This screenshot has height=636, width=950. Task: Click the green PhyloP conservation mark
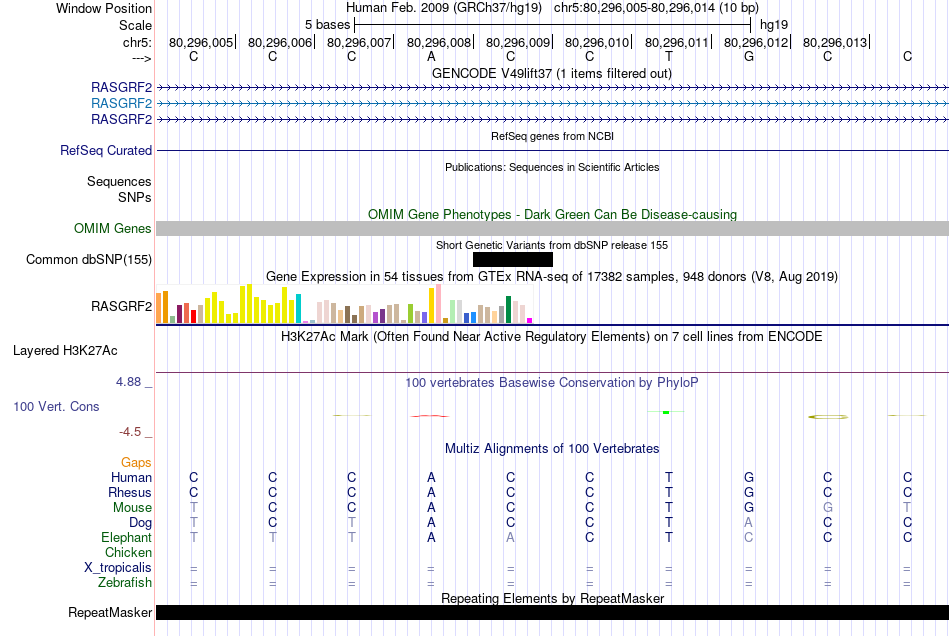(666, 412)
